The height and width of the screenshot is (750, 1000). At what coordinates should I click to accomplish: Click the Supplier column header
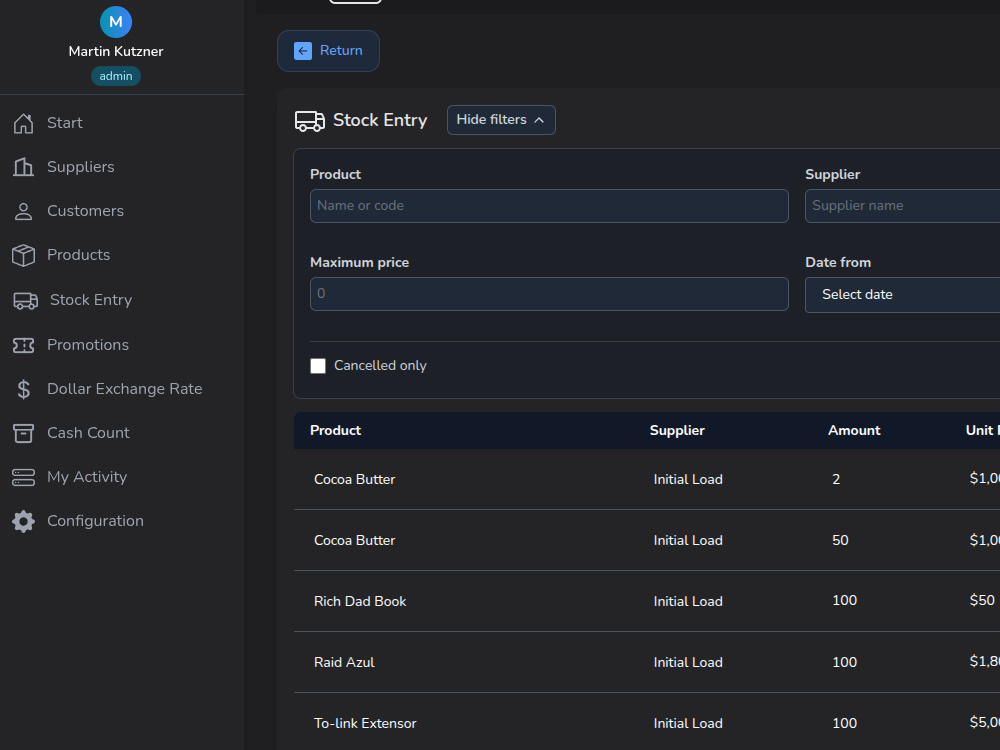click(x=677, y=430)
